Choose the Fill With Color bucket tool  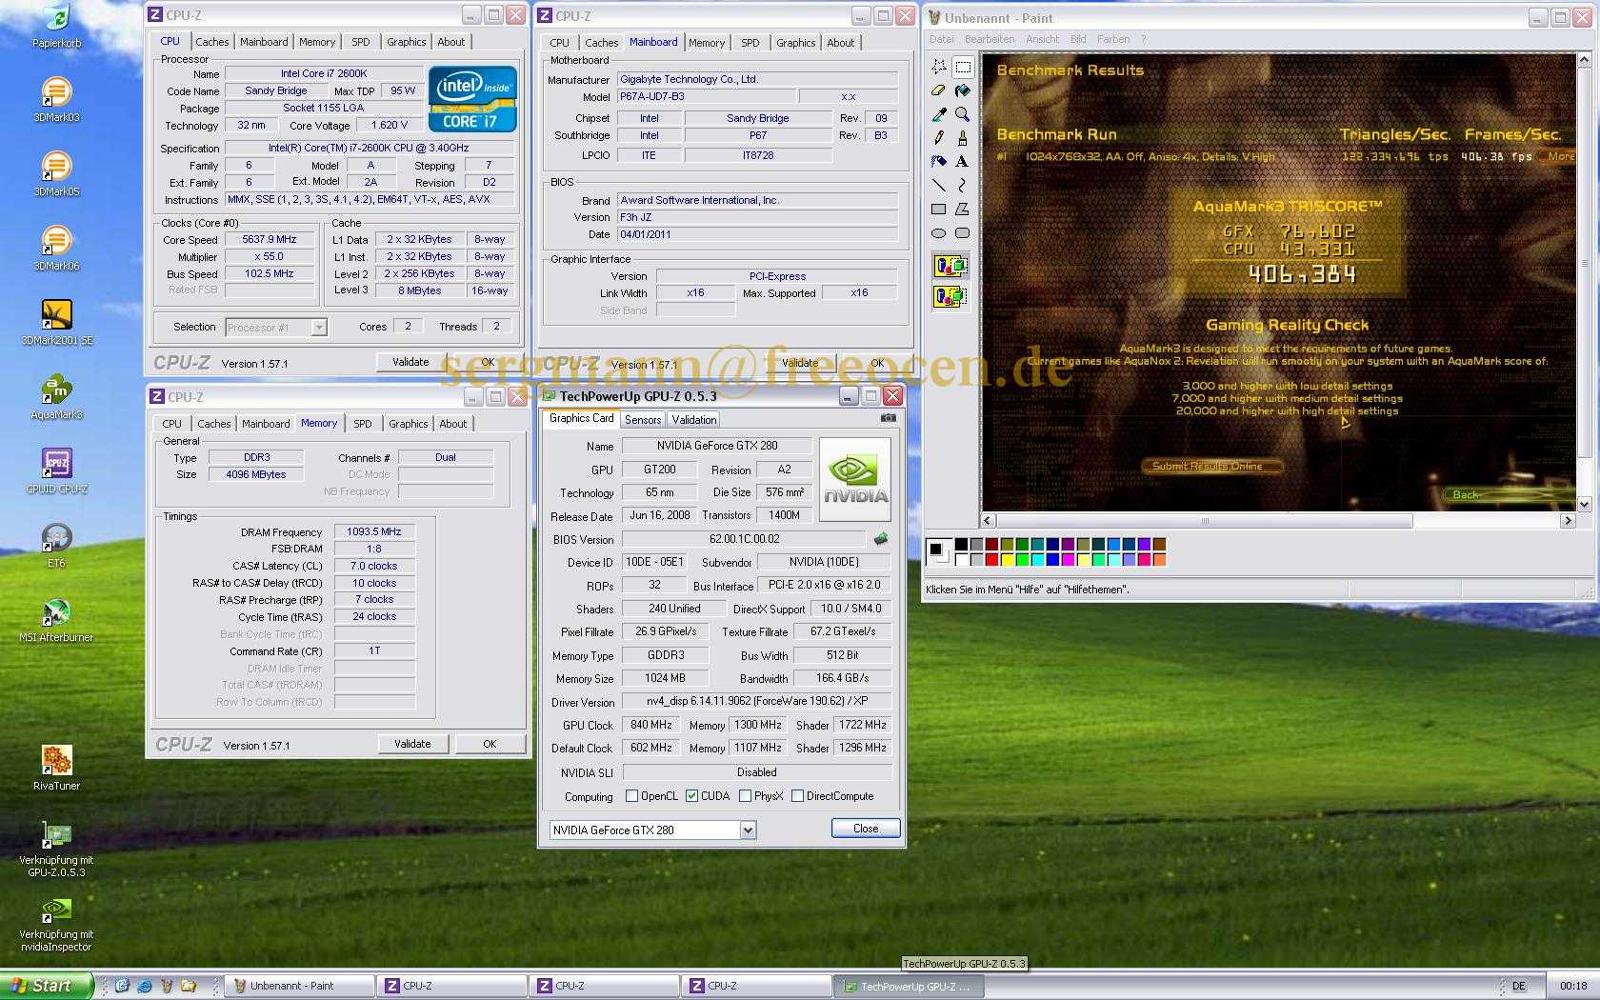pos(962,91)
